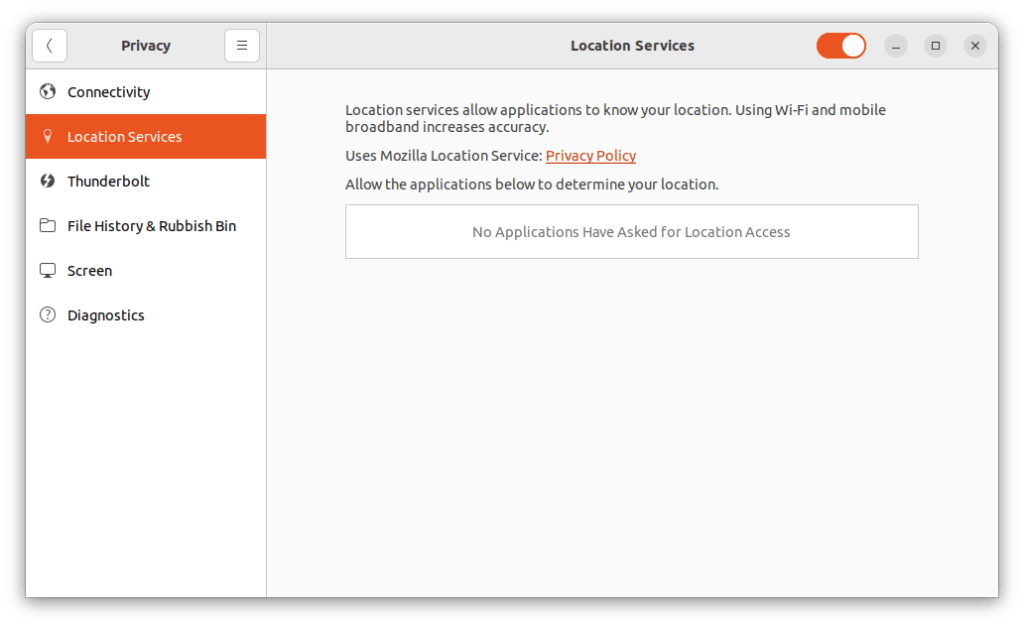1024x626 pixels.
Task: Click the File History folder icon
Action: [x=48, y=225]
